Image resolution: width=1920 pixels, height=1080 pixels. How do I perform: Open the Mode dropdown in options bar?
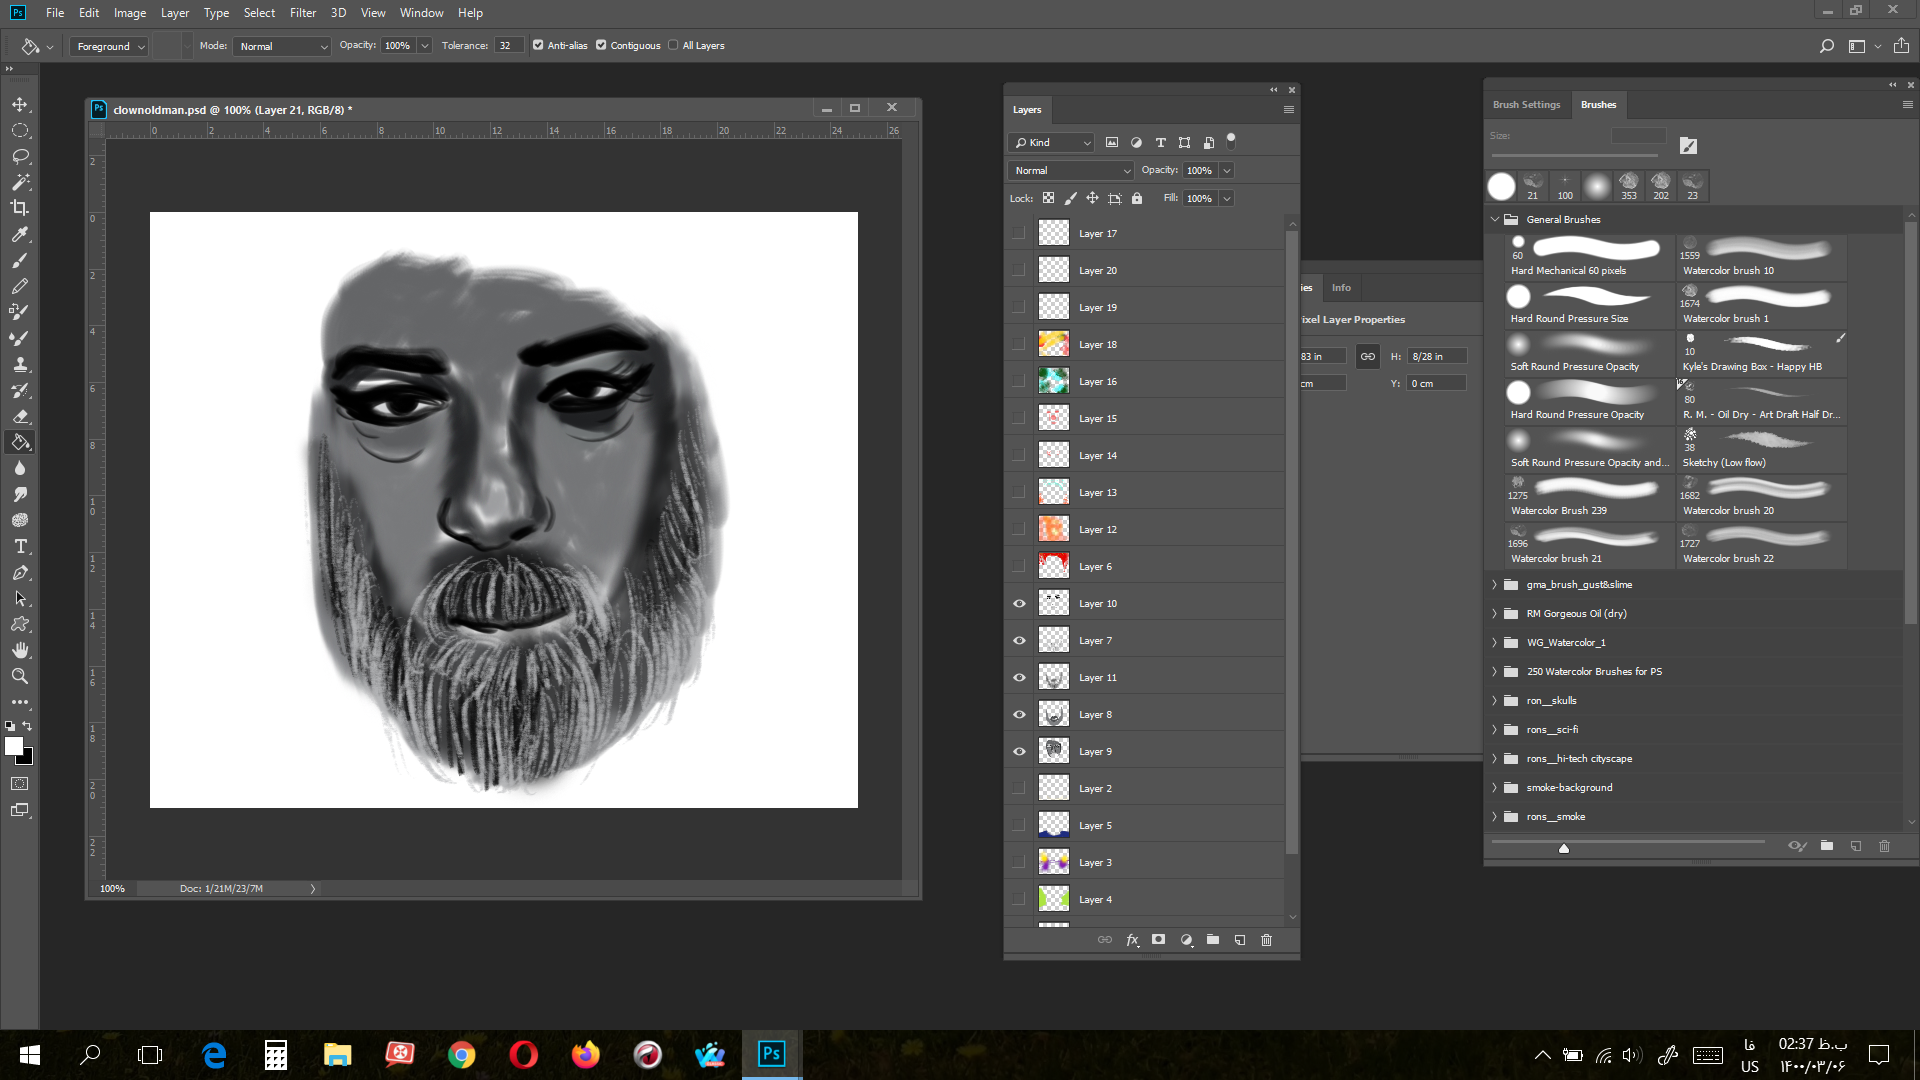coord(282,46)
